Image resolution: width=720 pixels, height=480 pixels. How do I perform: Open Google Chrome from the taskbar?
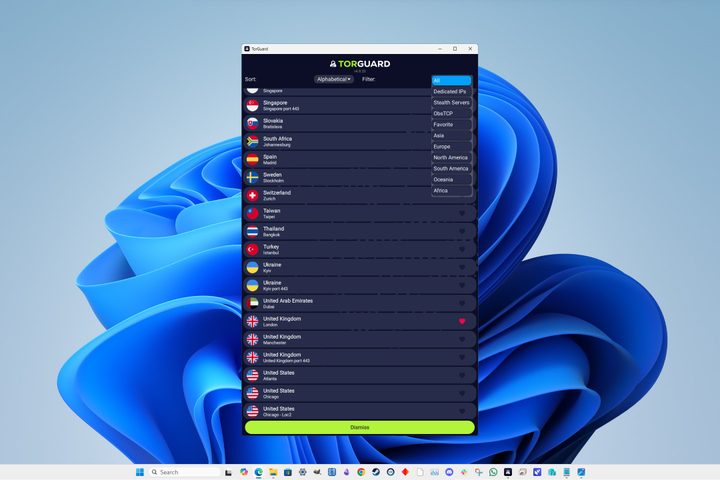[x=361, y=472]
